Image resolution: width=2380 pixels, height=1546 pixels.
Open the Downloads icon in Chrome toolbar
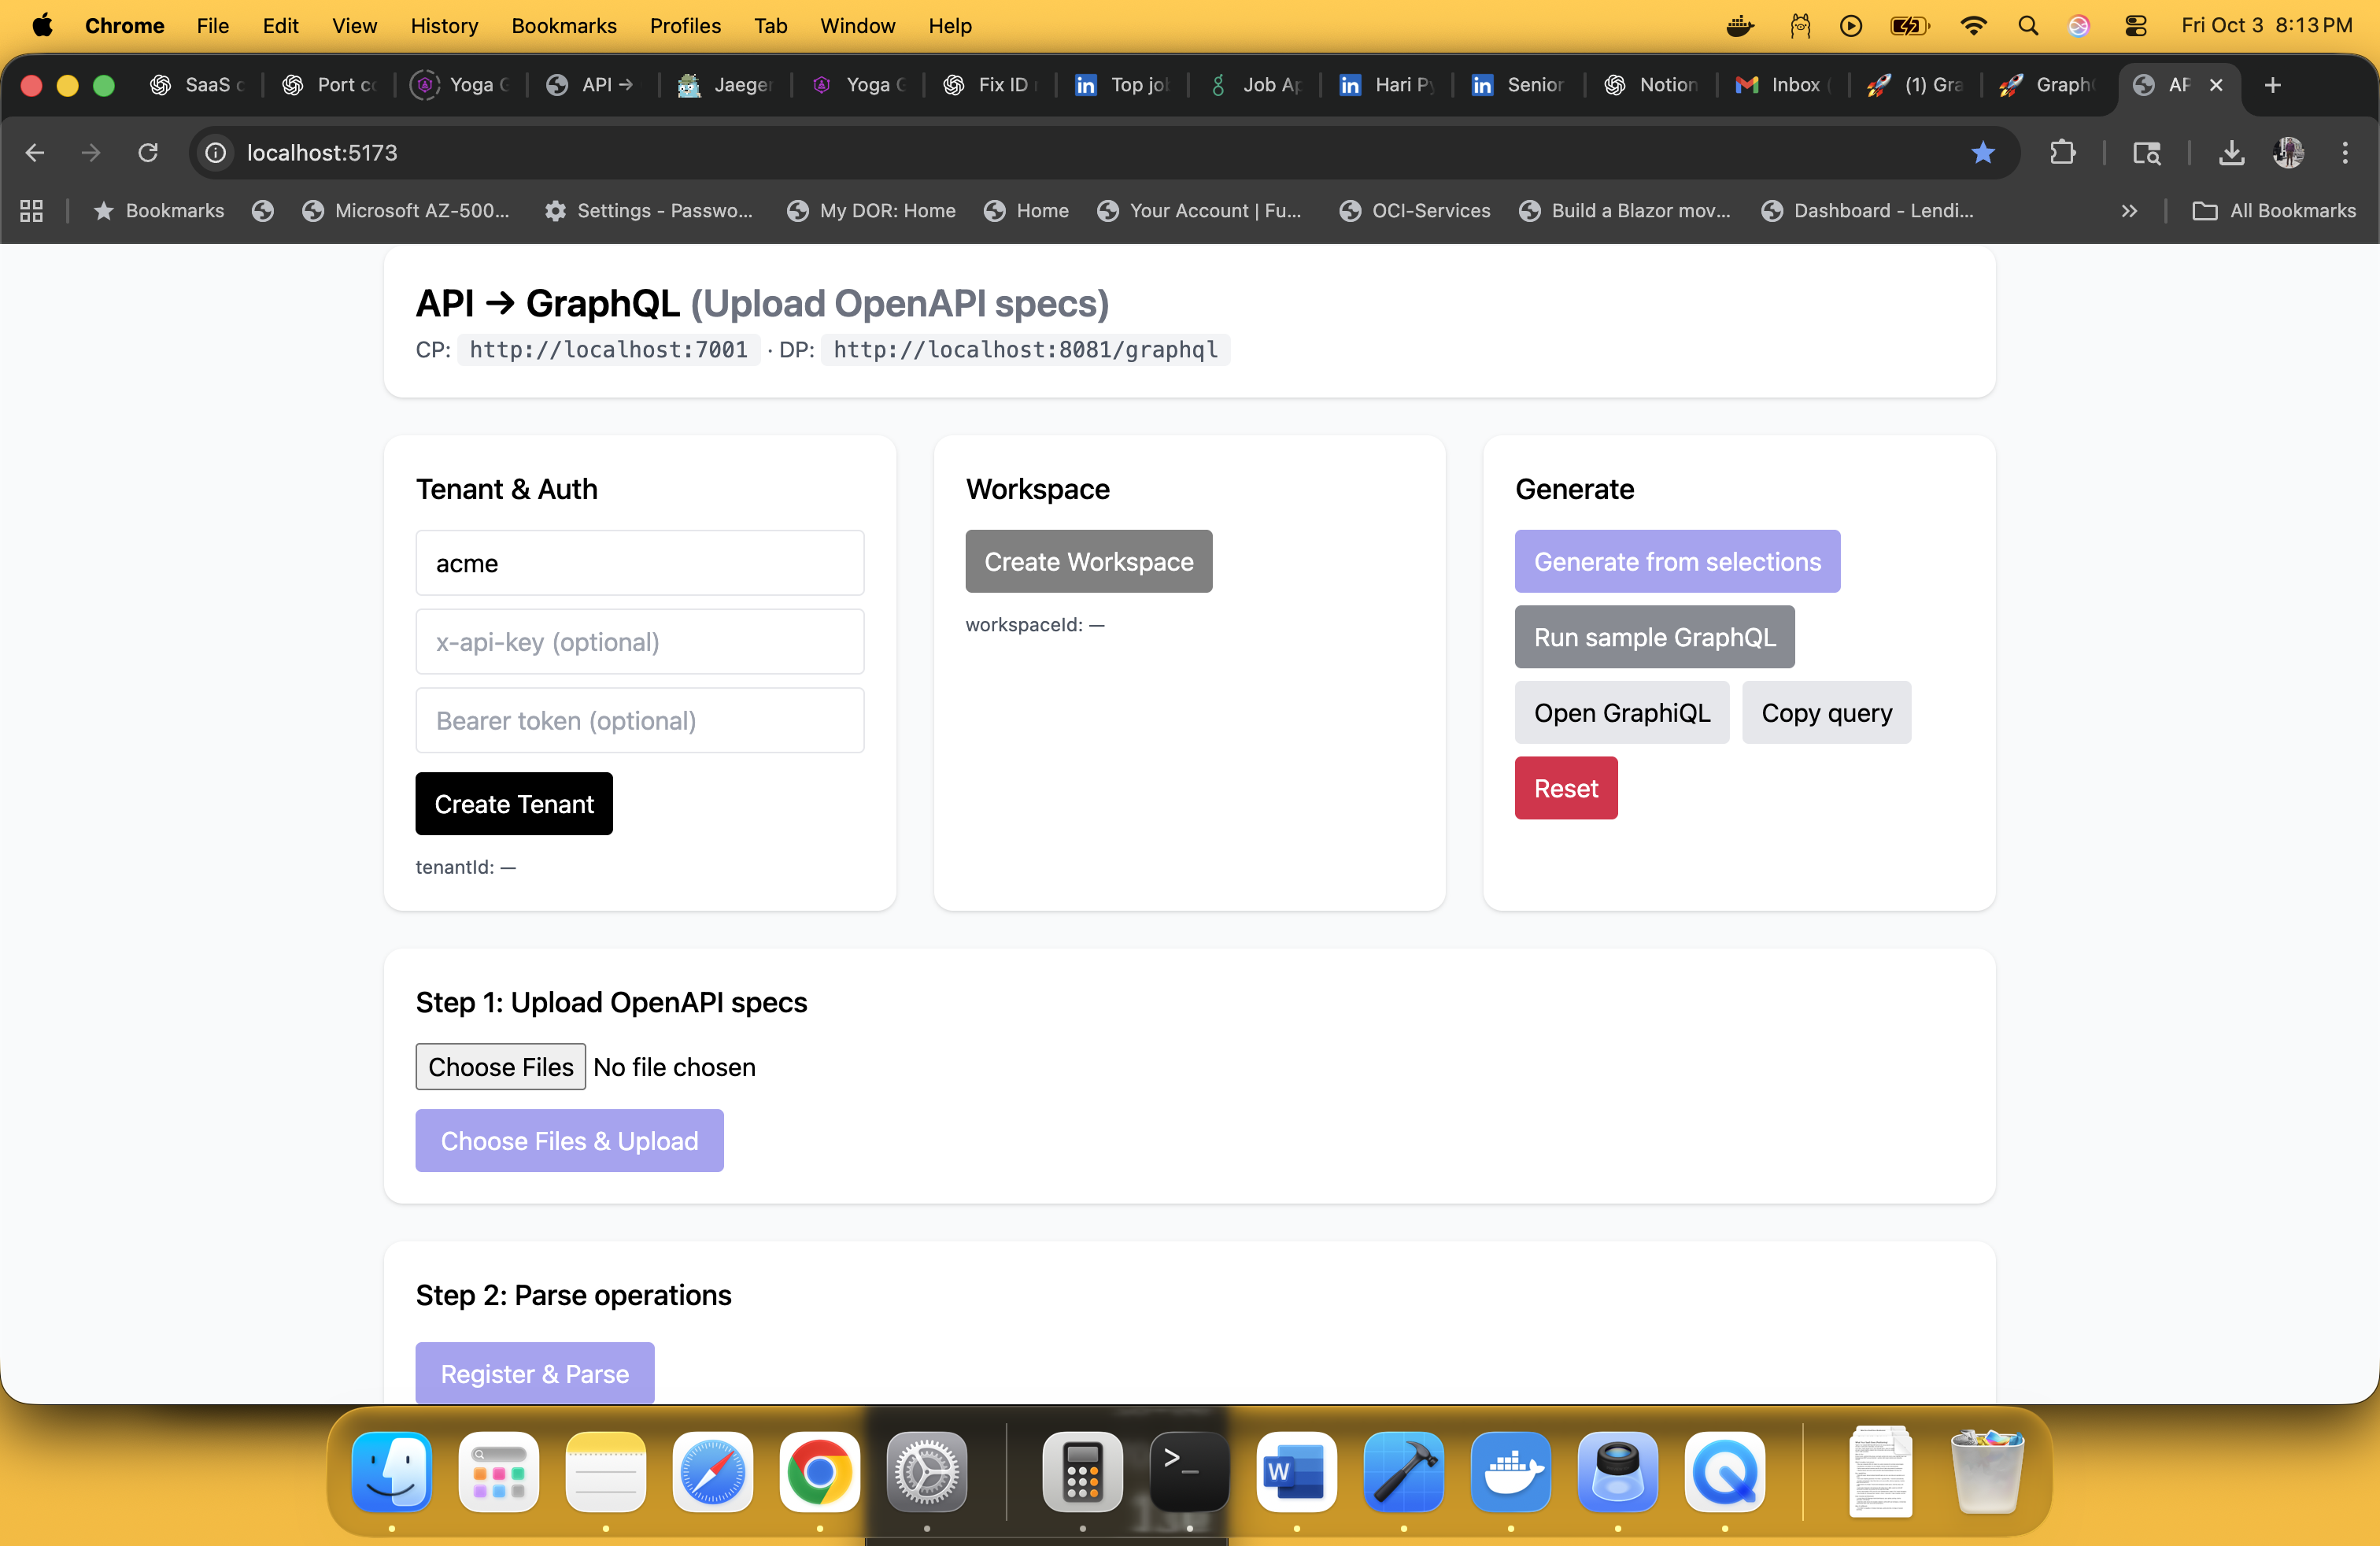pyautogui.click(x=2231, y=152)
